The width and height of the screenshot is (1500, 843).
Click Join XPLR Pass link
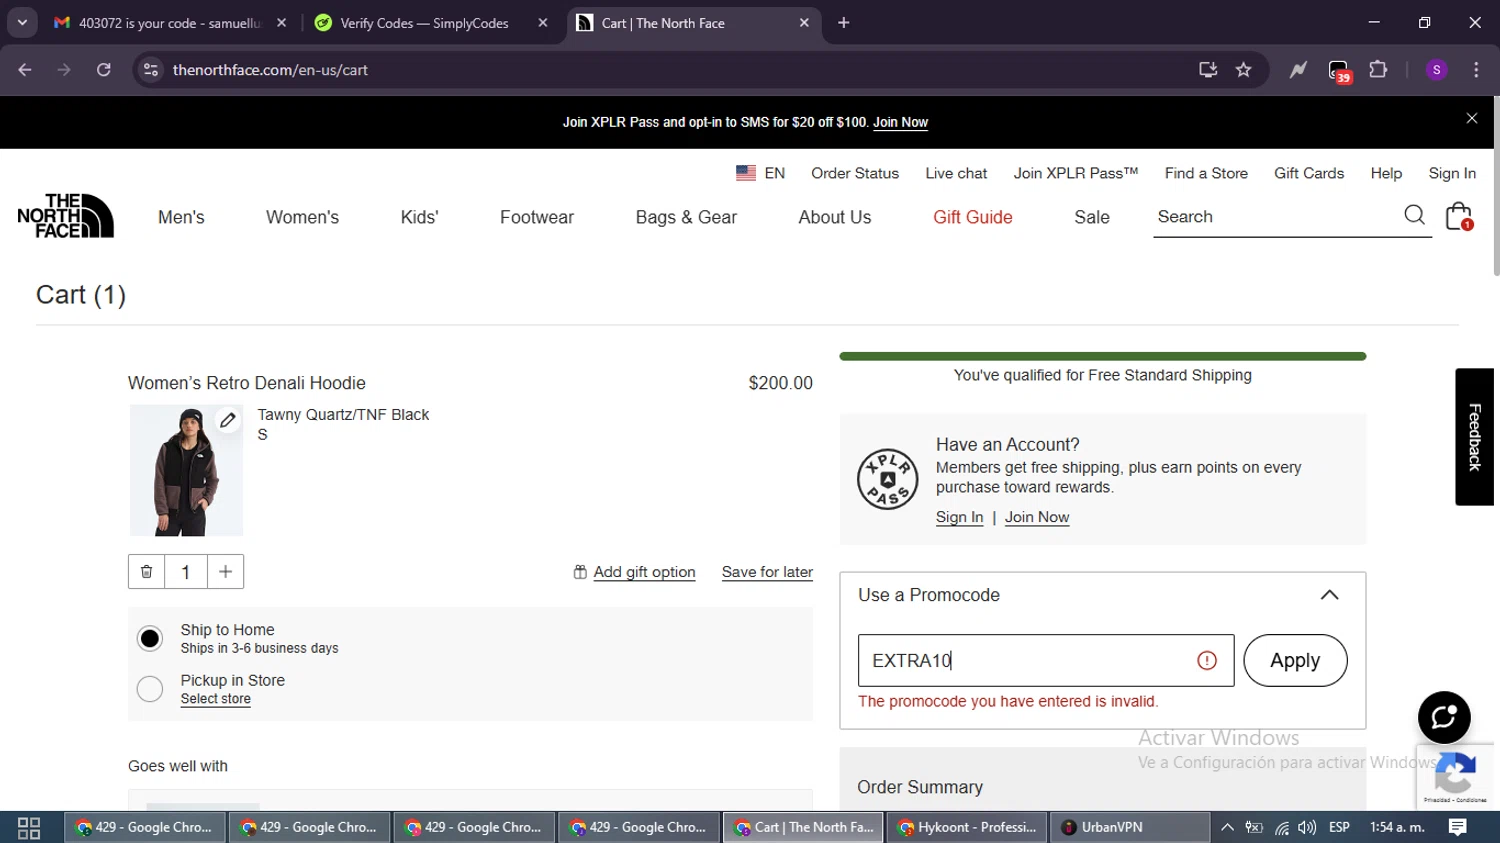click(1076, 173)
